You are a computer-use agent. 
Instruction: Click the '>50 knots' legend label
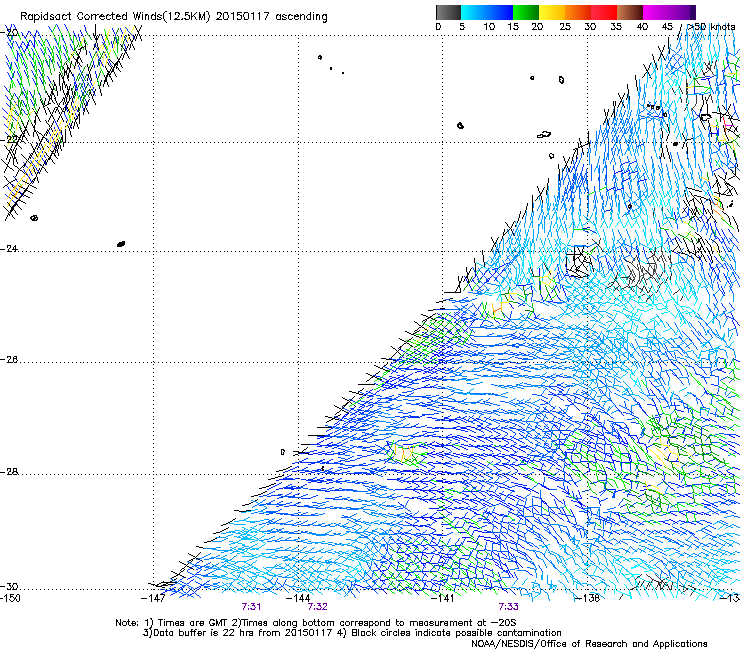pos(711,27)
